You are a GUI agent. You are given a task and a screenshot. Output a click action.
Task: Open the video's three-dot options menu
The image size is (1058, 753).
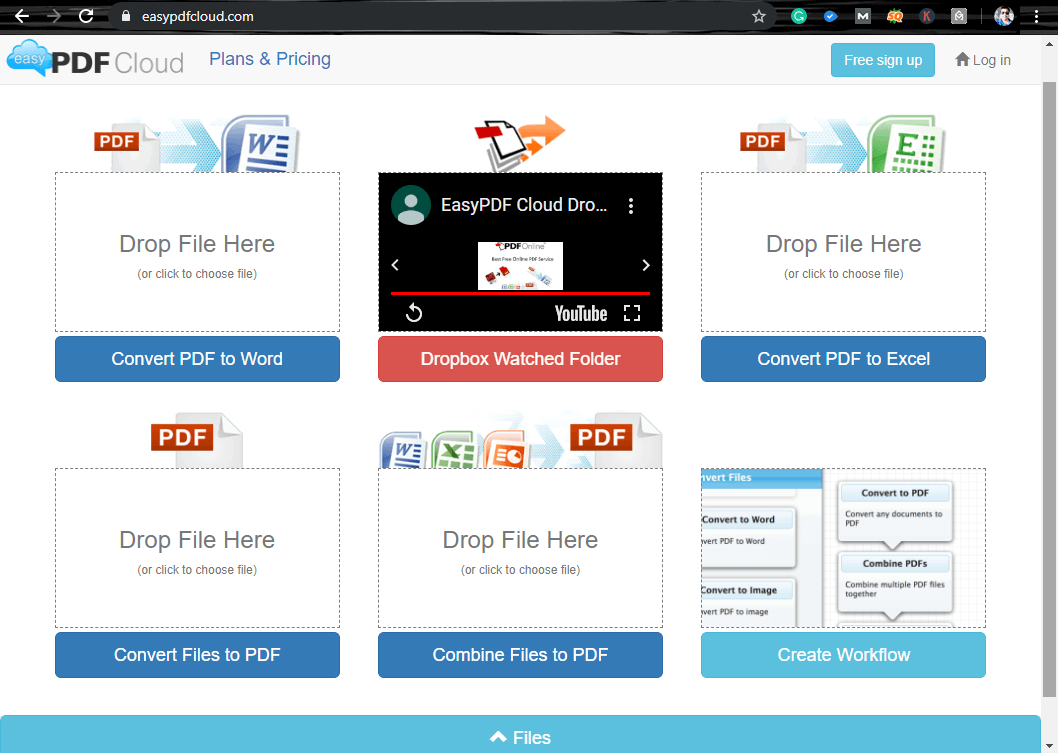(631, 204)
